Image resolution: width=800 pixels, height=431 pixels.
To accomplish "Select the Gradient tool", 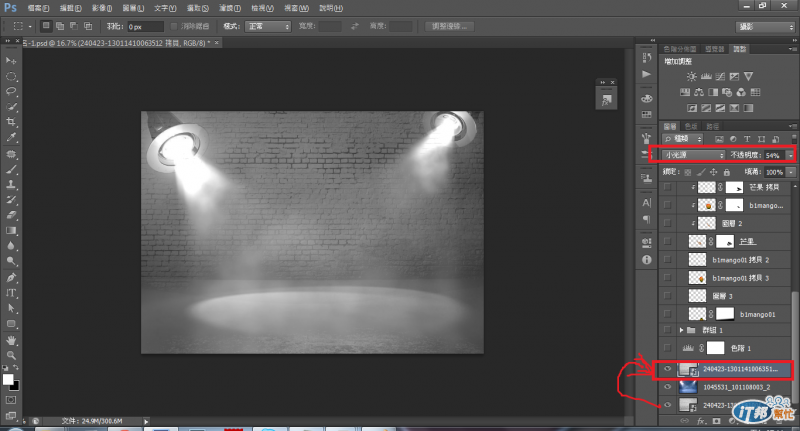I will click(x=11, y=231).
